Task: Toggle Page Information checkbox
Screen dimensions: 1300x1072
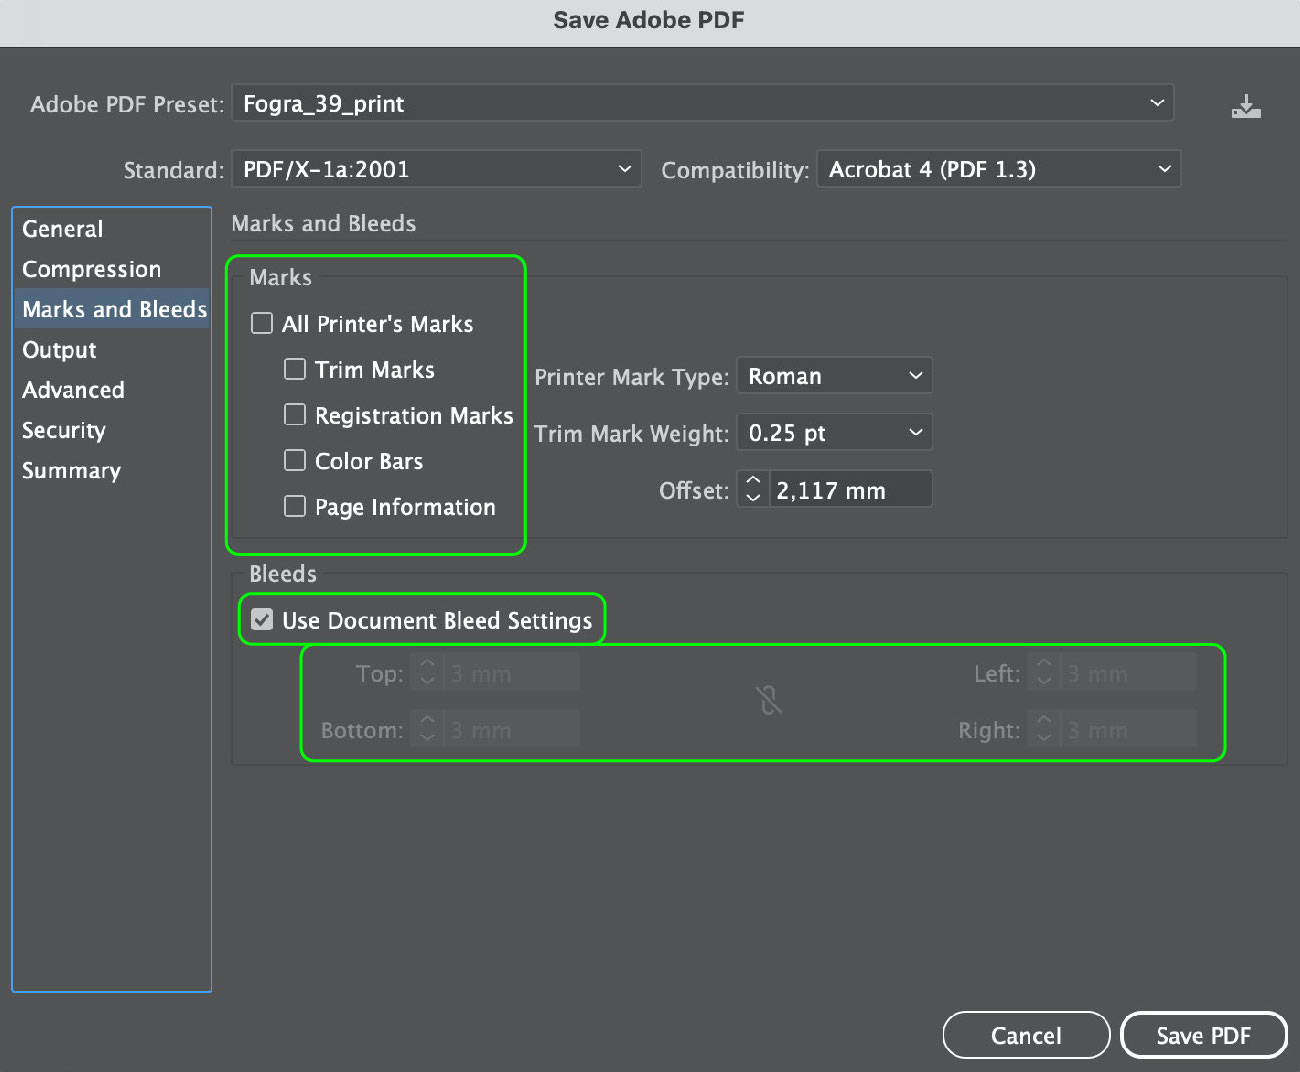Action: [295, 506]
